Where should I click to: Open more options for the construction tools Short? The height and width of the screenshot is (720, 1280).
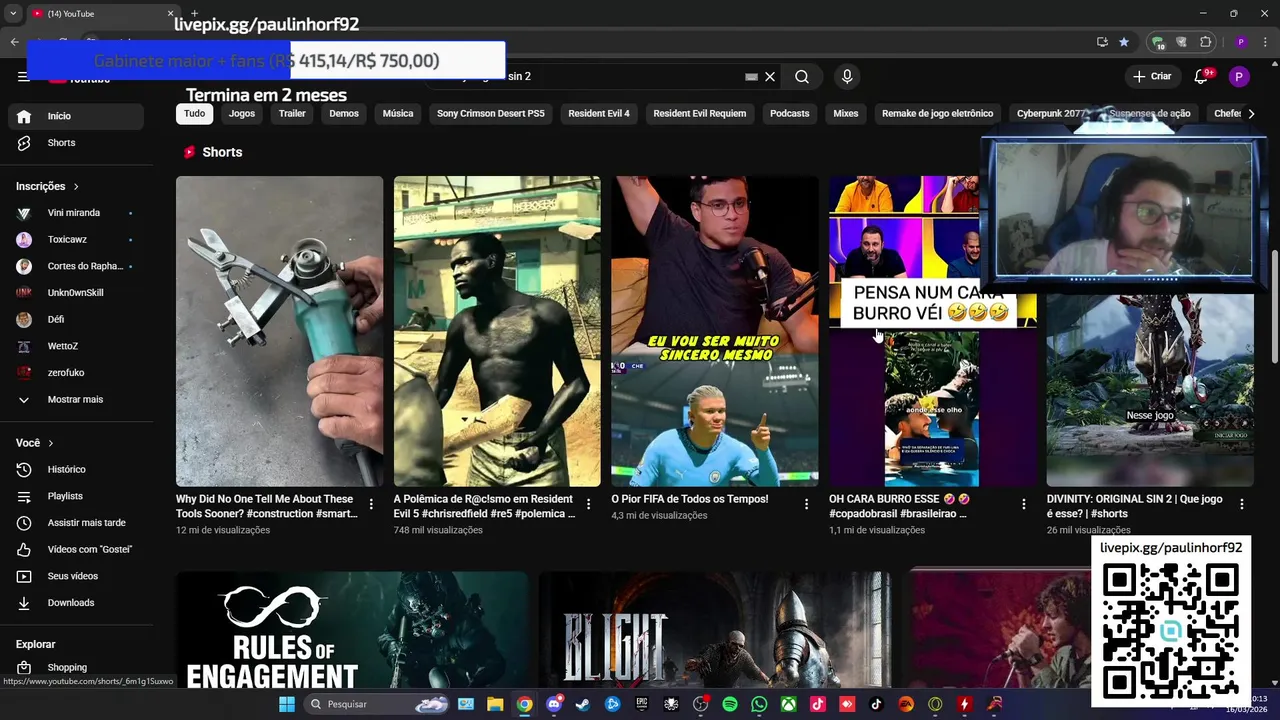[x=371, y=504]
